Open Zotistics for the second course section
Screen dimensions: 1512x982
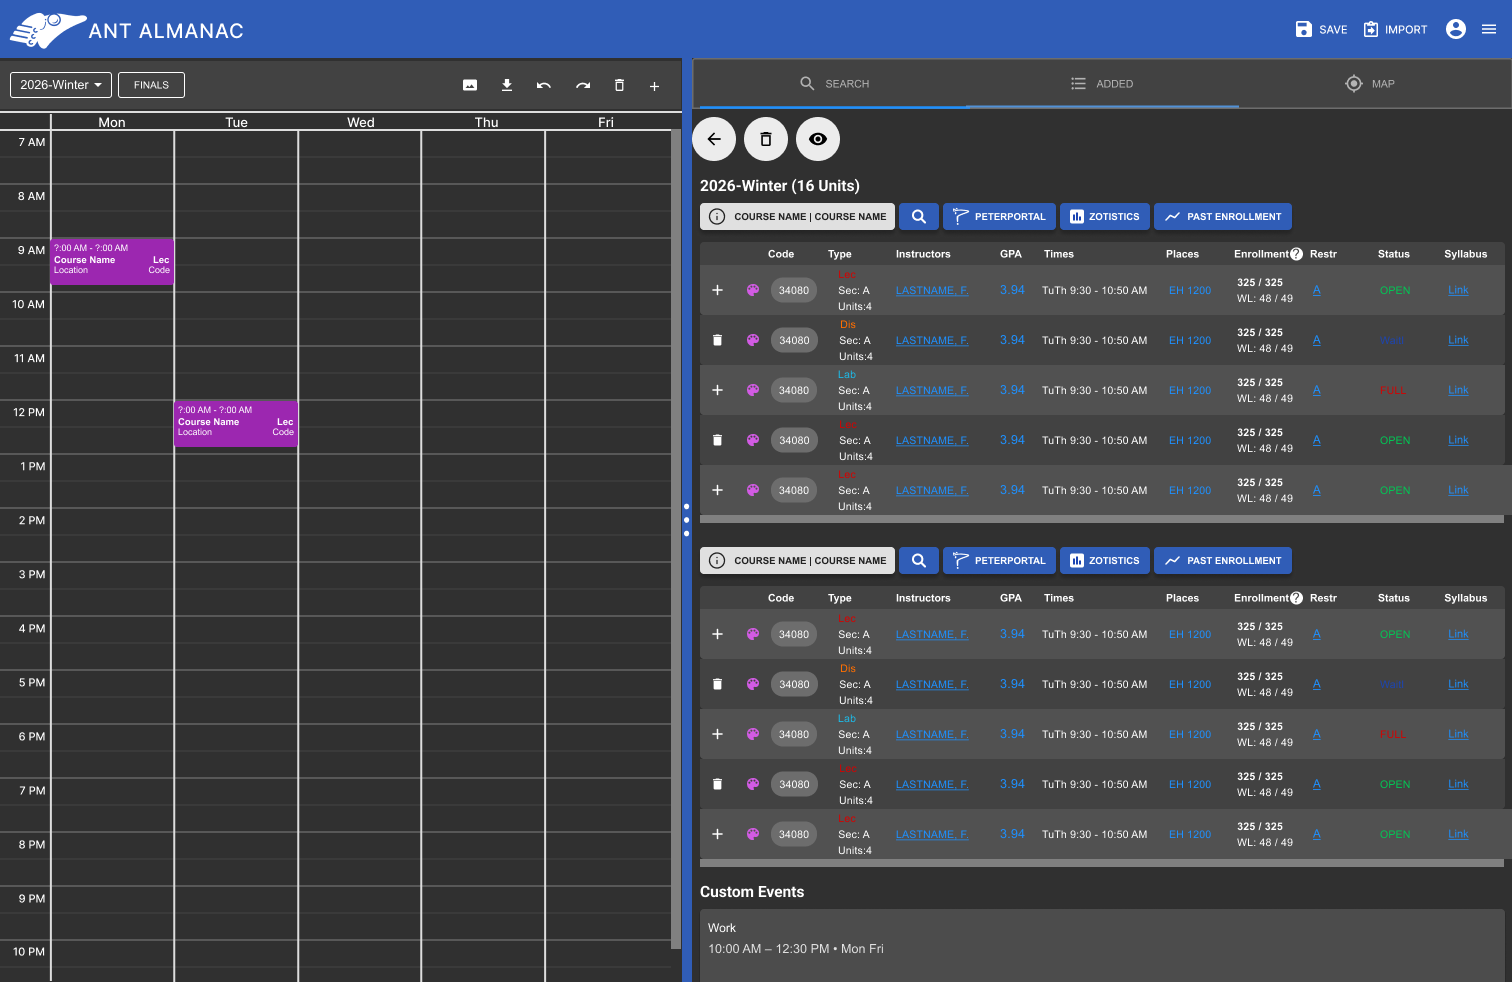[x=1104, y=561]
